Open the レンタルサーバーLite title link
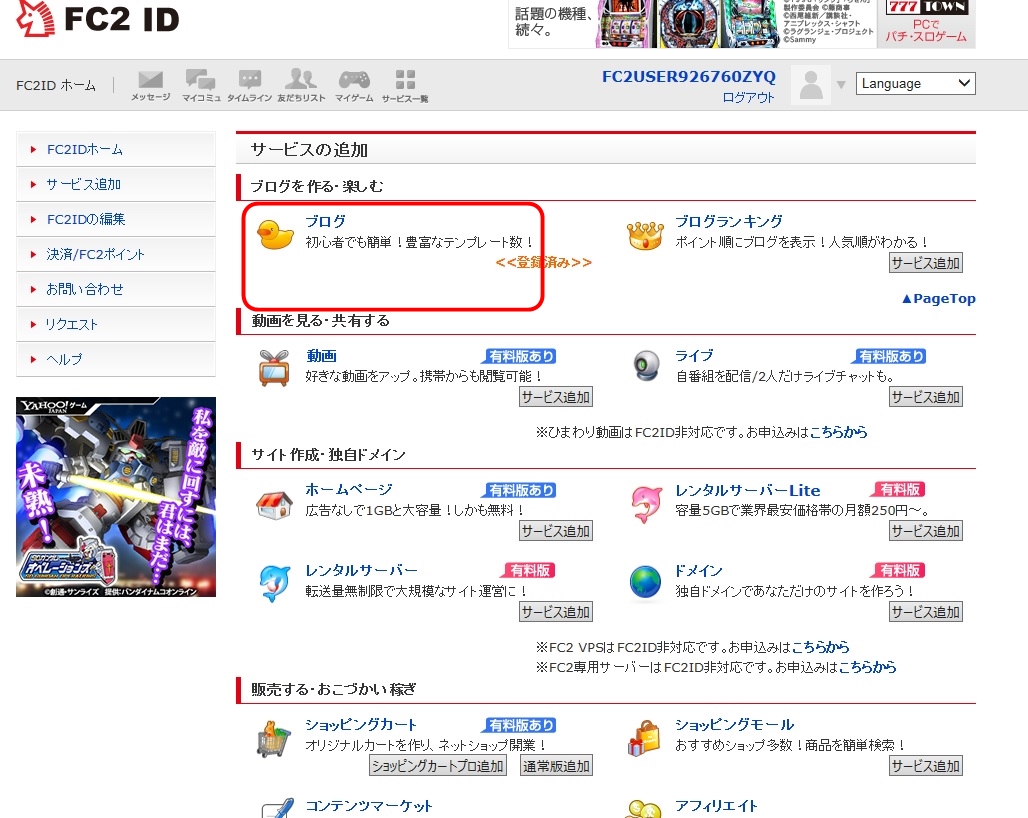This screenshot has height=818, width=1028. coord(747,490)
